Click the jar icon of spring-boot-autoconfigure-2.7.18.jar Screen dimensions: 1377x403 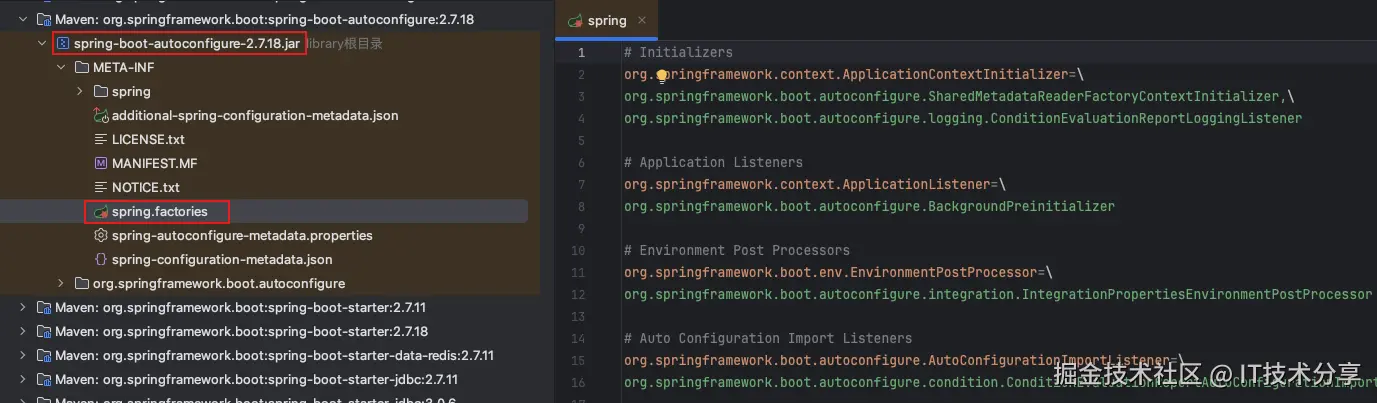pos(63,44)
